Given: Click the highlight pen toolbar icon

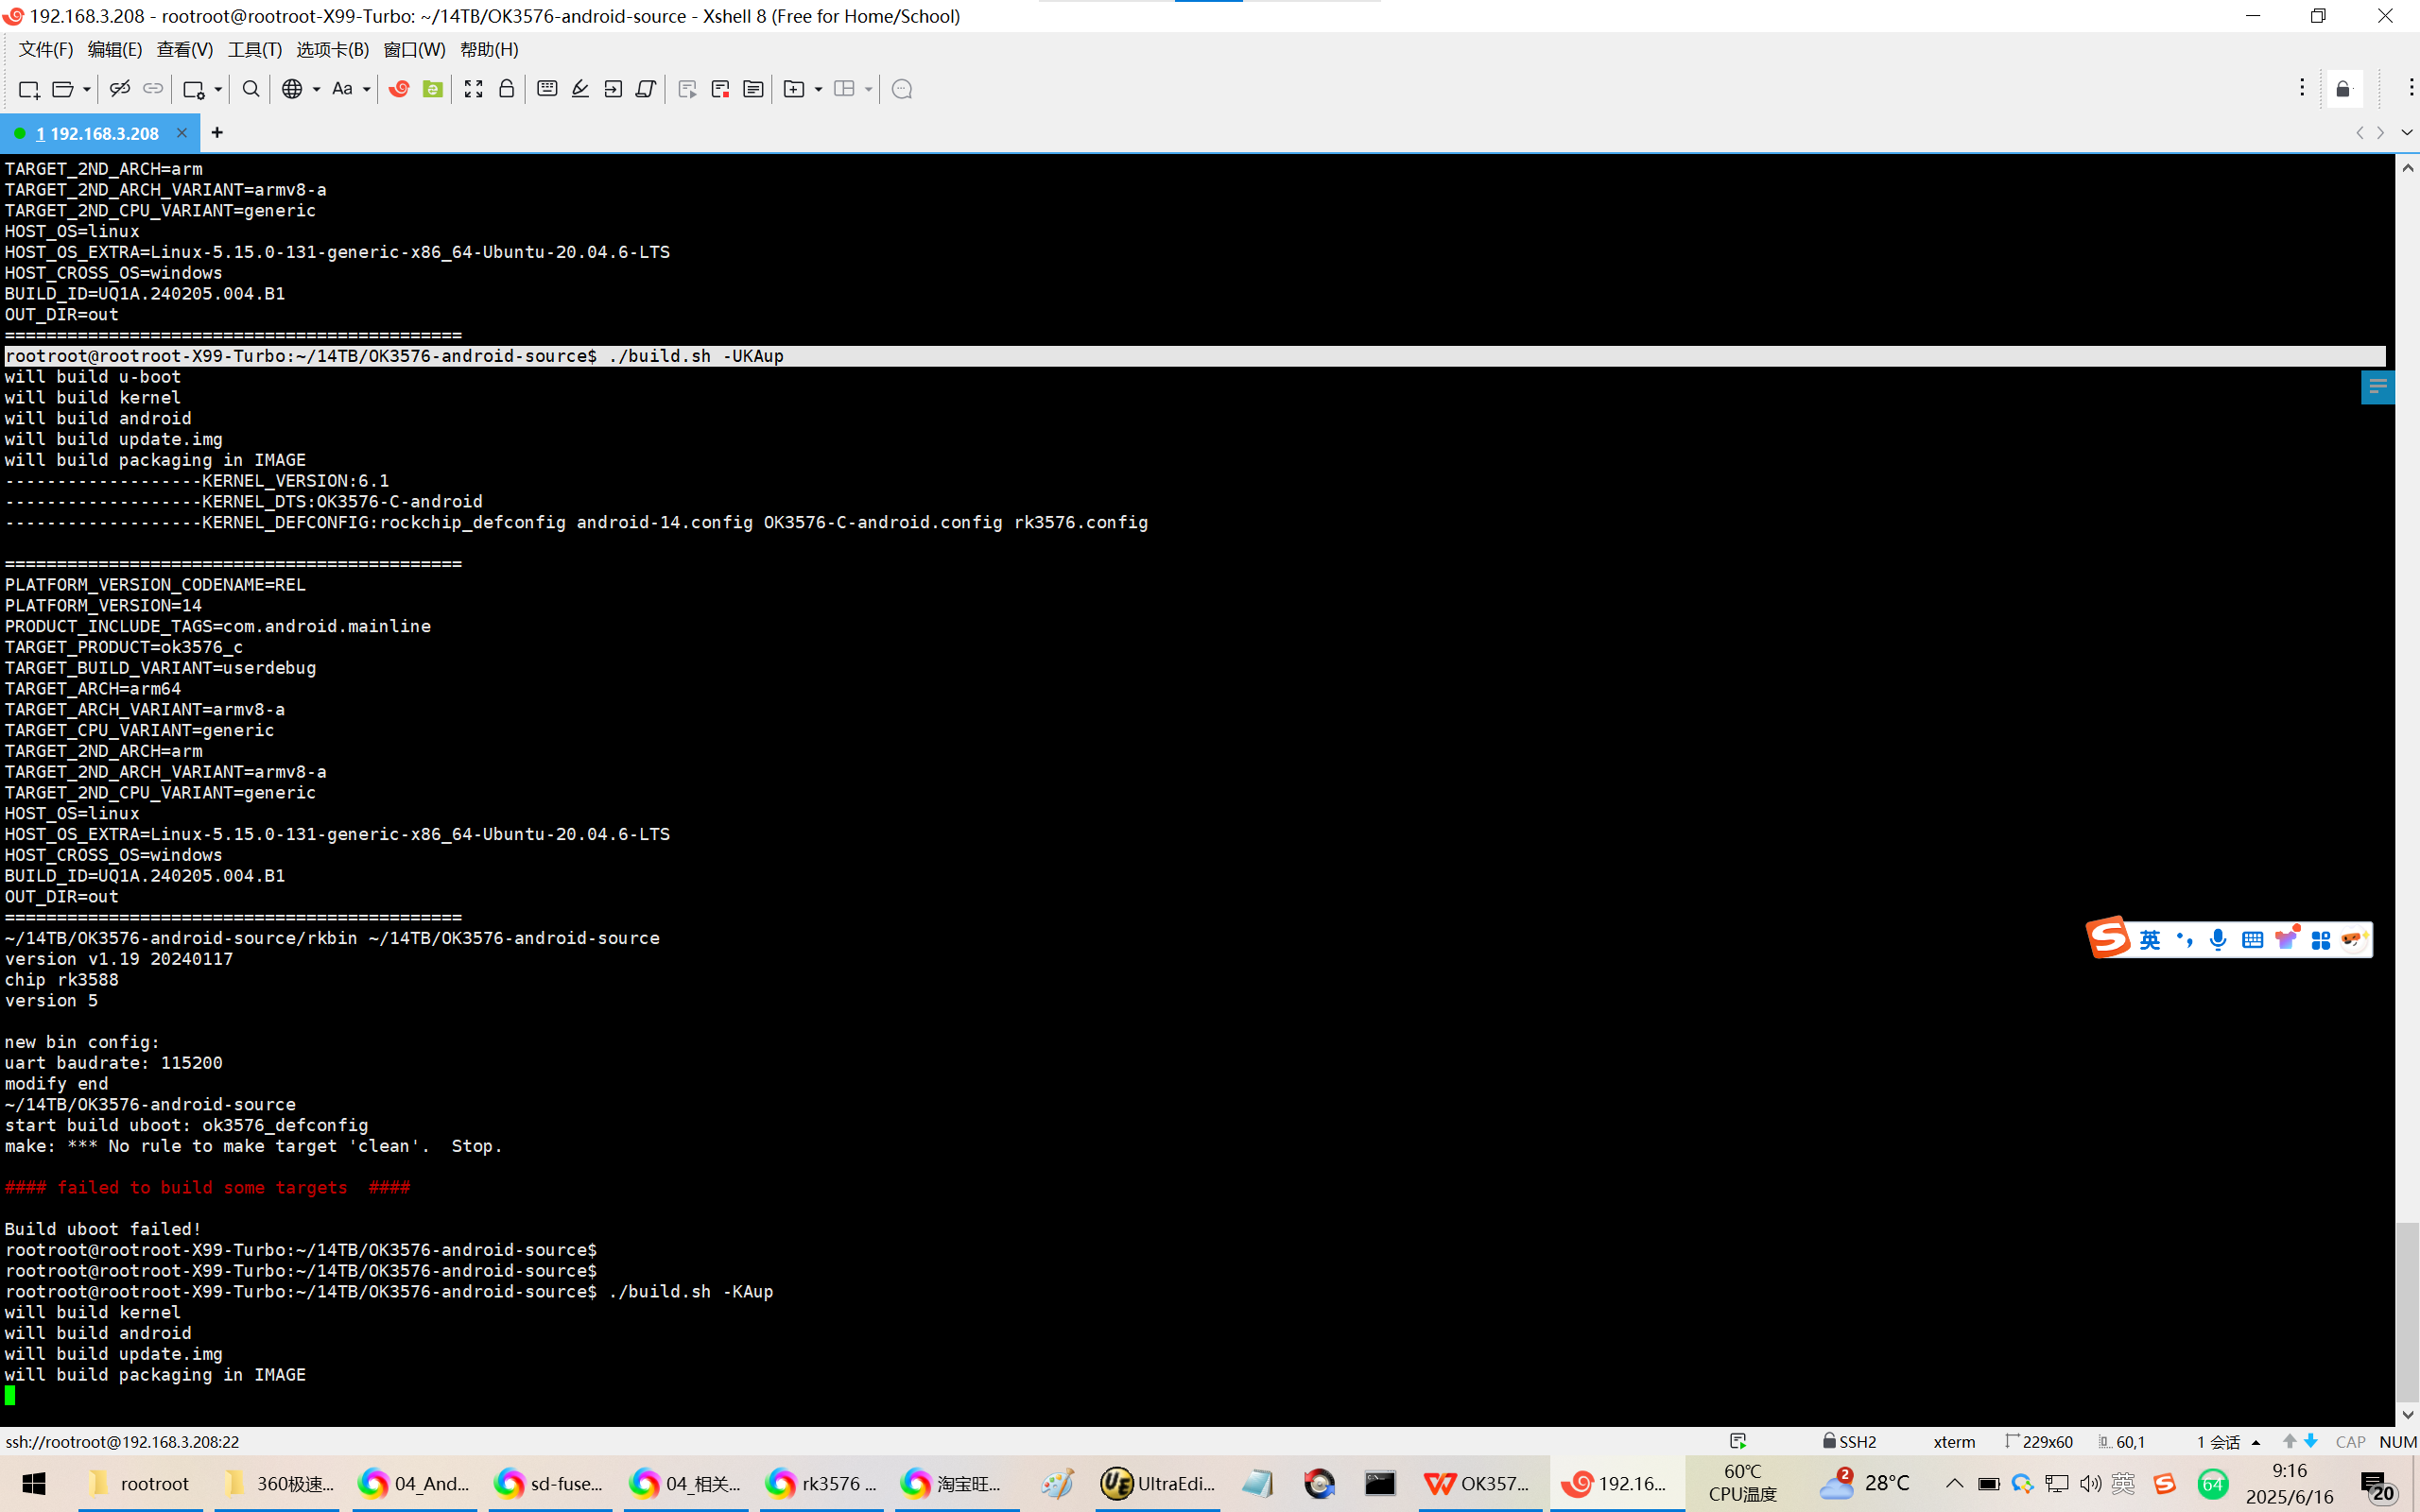Looking at the screenshot, I should click(x=580, y=90).
